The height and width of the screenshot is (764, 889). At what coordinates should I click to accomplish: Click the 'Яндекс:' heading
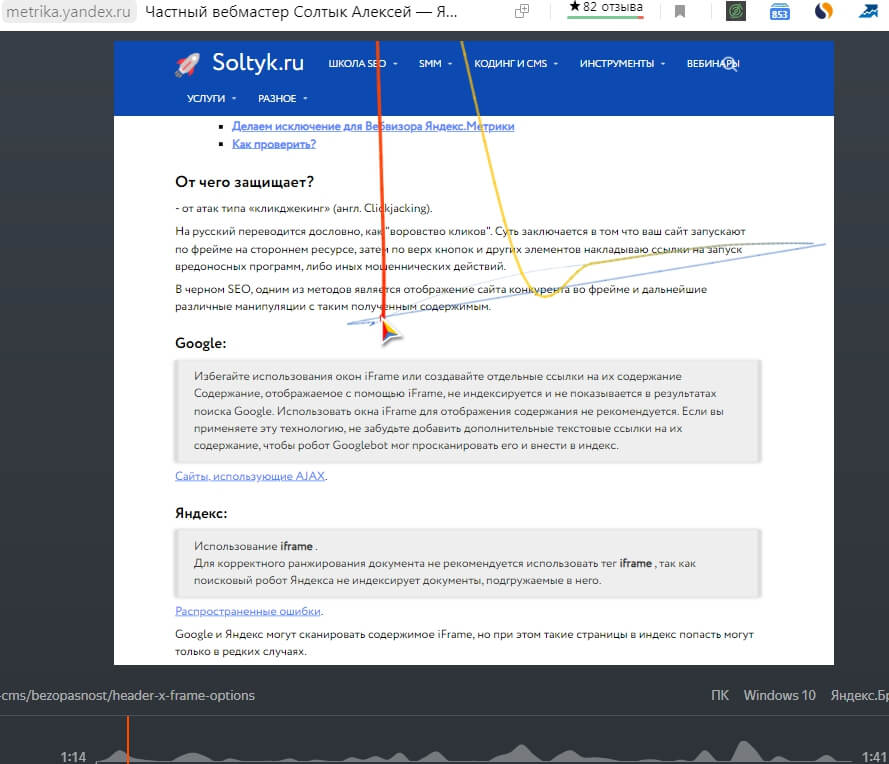(x=201, y=513)
